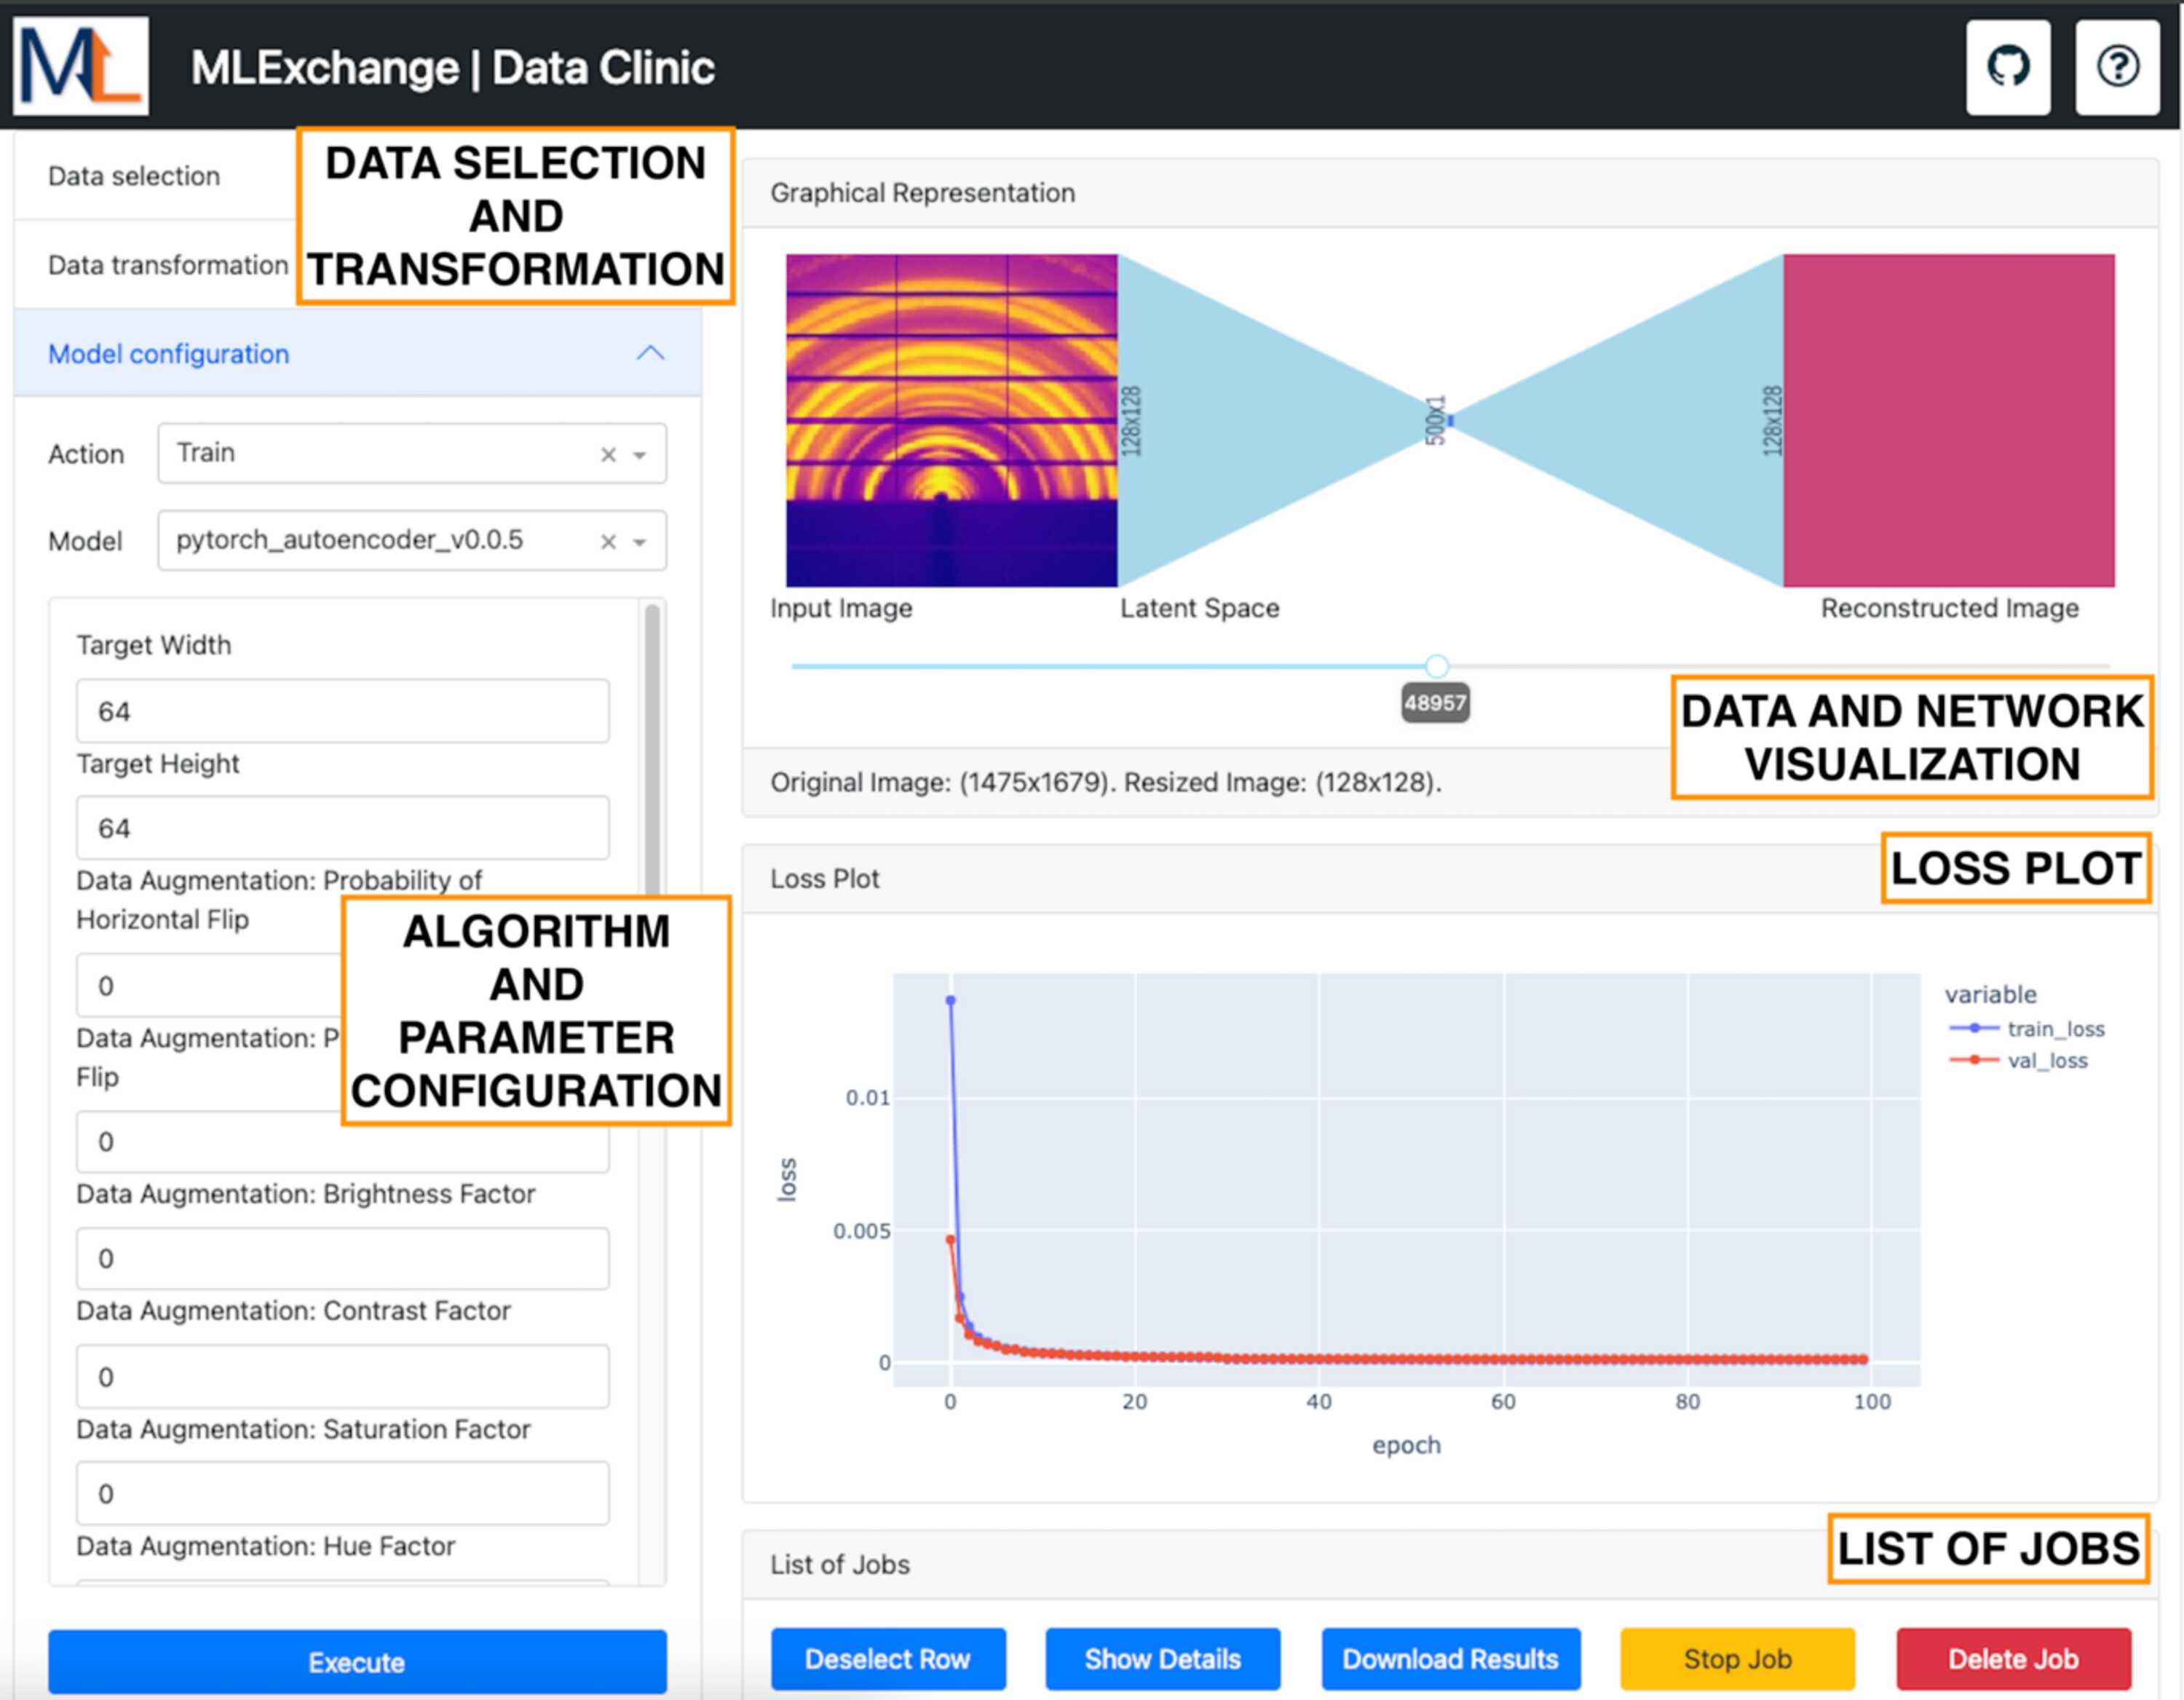The height and width of the screenshot is (1700, 2184).
Task: Click the Deselect Row button
Action: (887, 1659)
